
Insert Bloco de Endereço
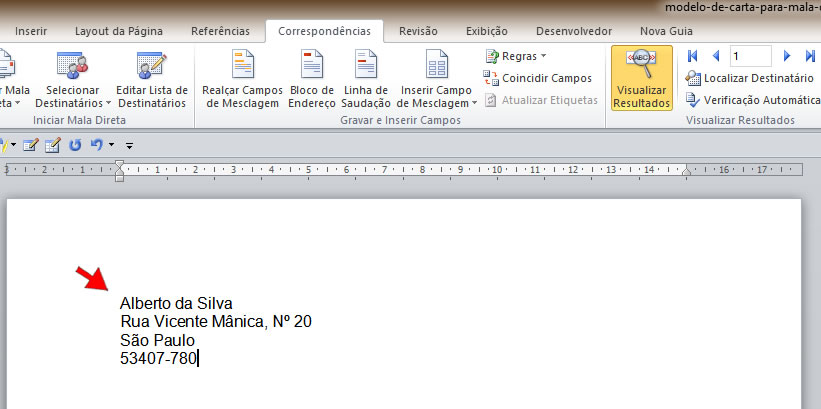click(312, 81)
